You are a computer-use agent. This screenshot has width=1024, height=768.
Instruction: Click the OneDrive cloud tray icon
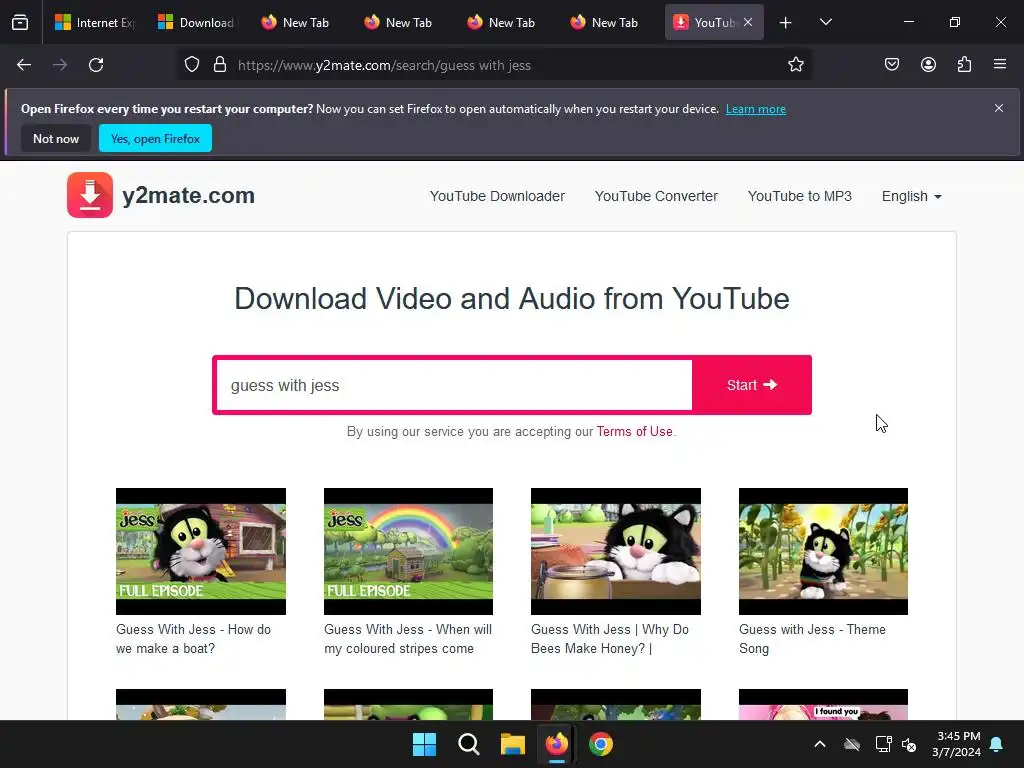pyautogui.click(x=852, y=744)
